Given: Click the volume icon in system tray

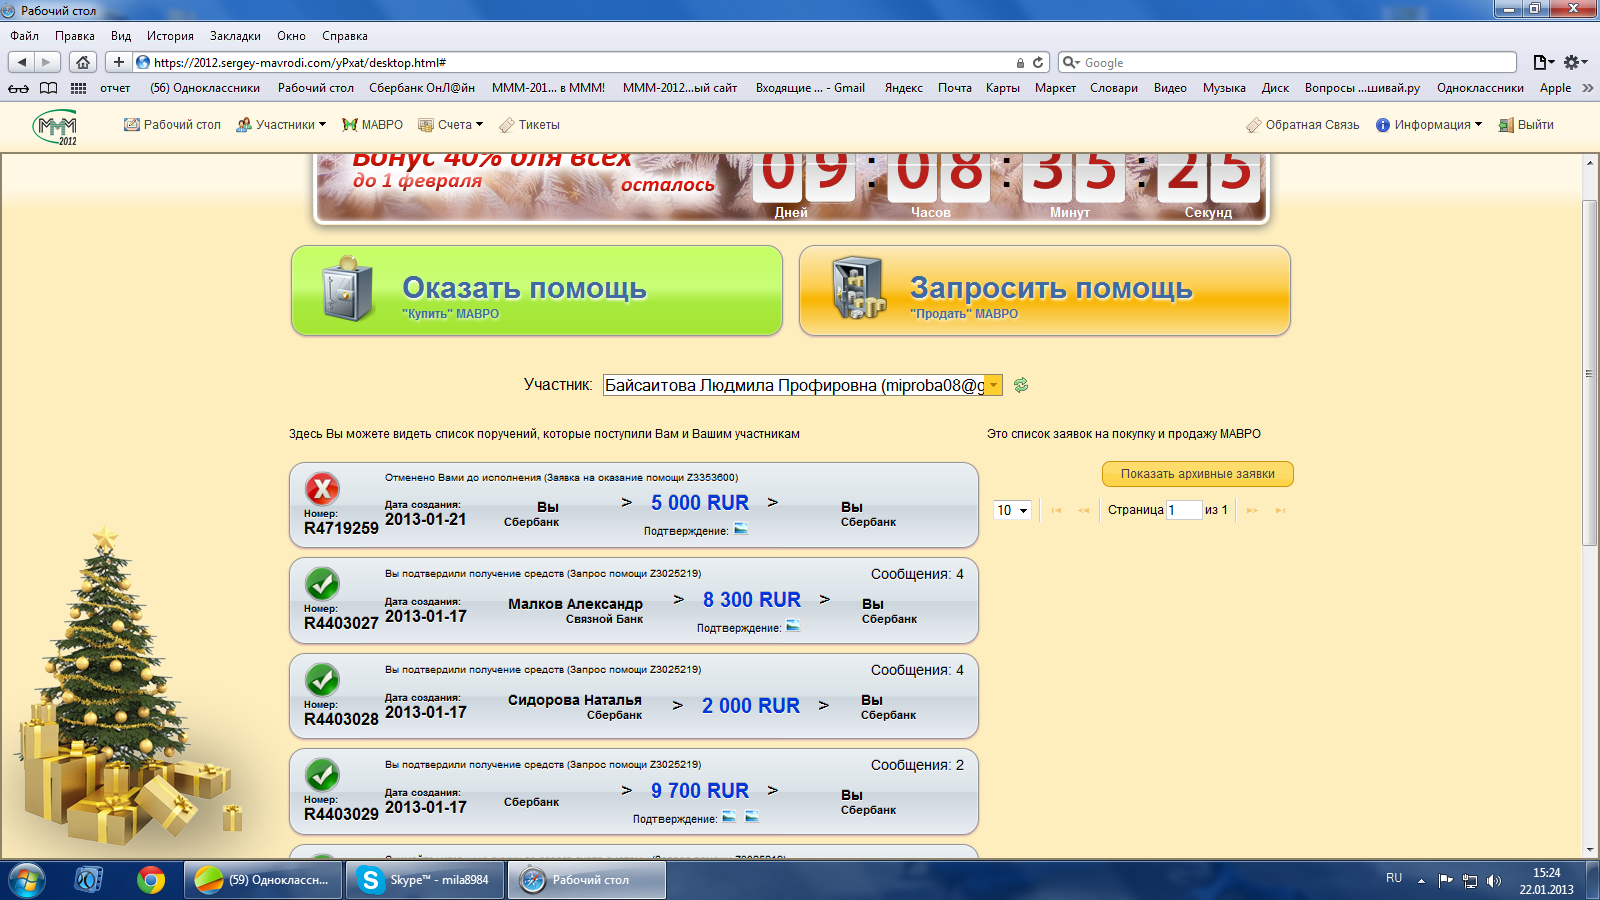Looking at the screenshot, I should click(x=1494, y=881).
